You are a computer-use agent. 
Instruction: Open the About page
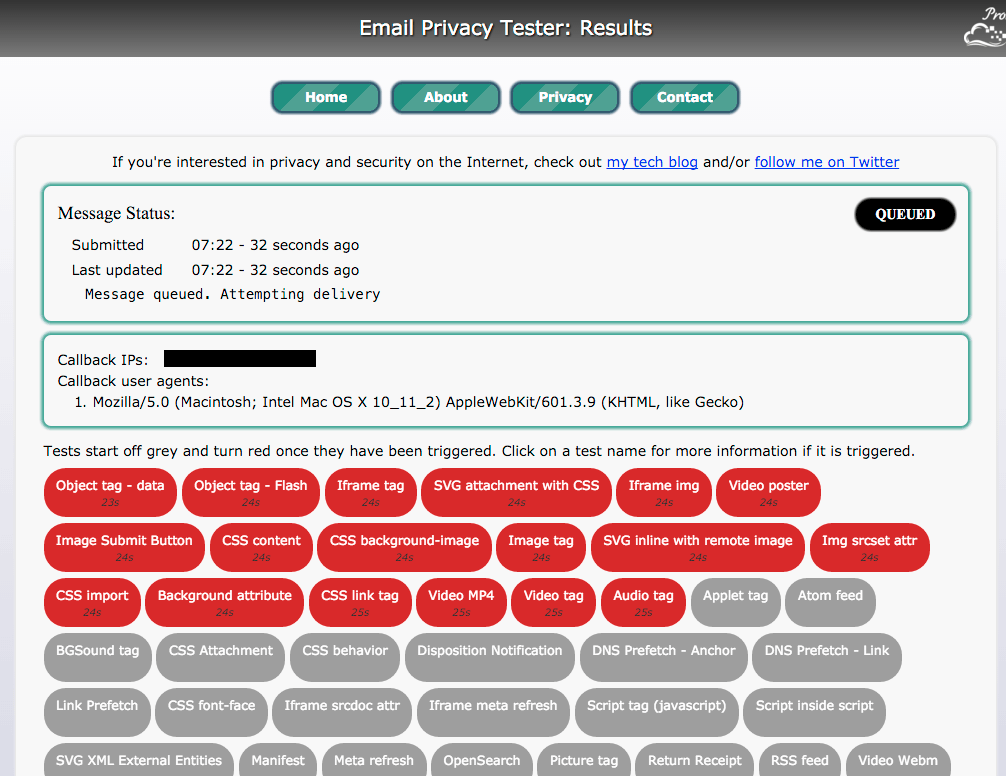[x=445, y=97]
